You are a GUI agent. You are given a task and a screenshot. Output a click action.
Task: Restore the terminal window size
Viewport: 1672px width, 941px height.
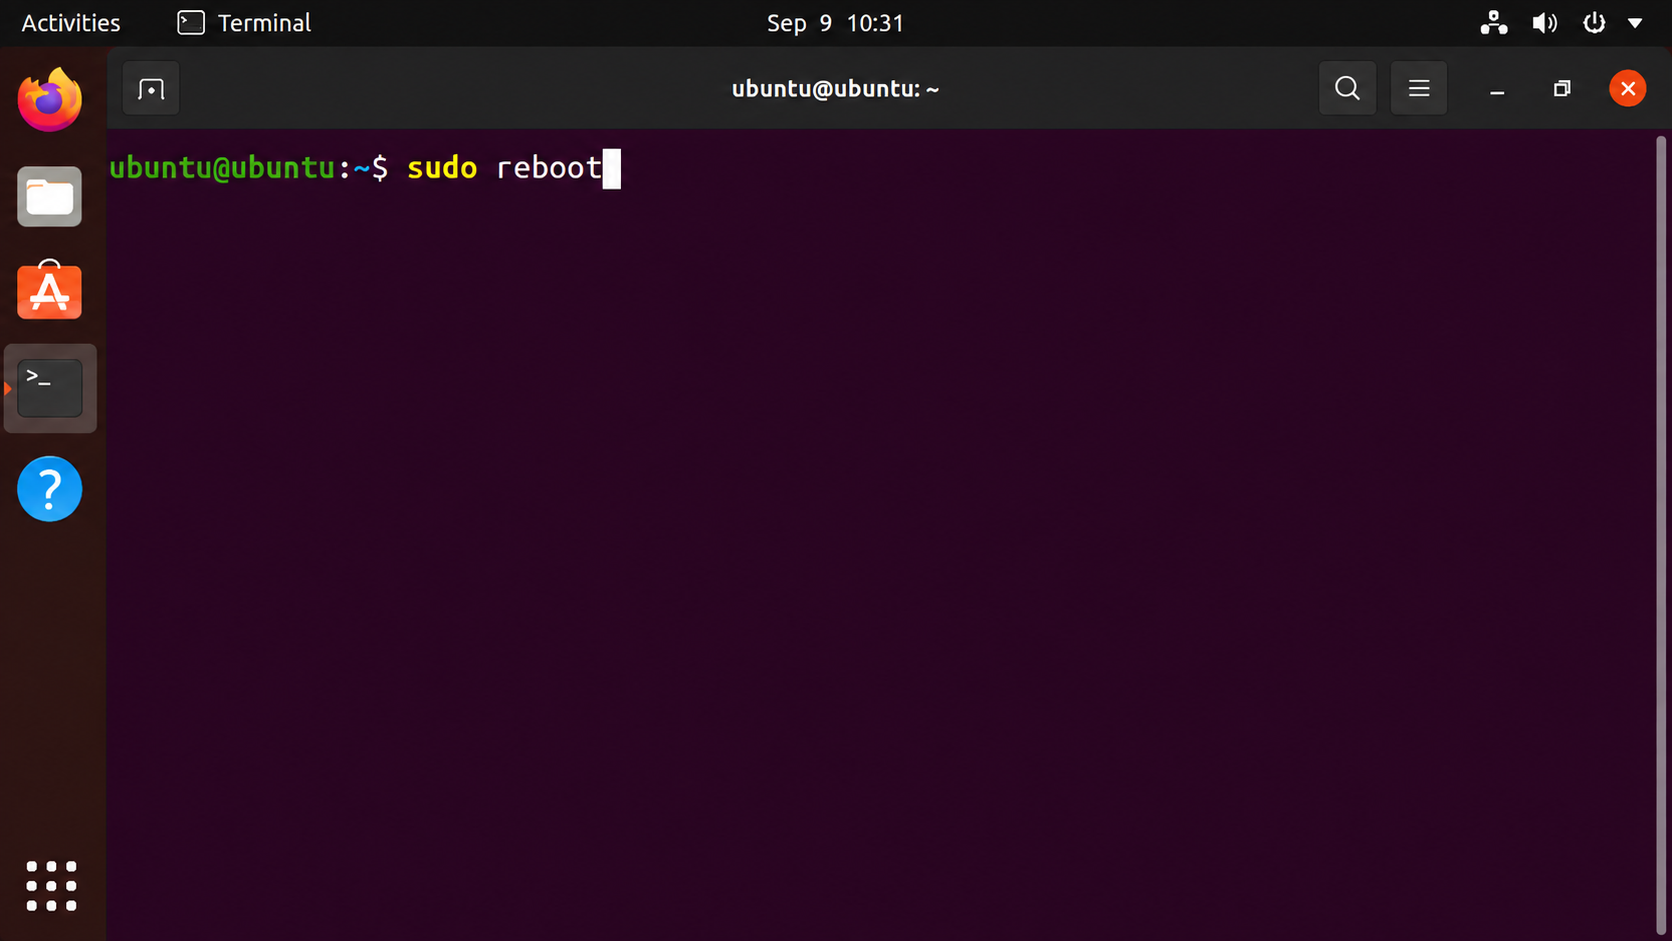coord(1562,89)
